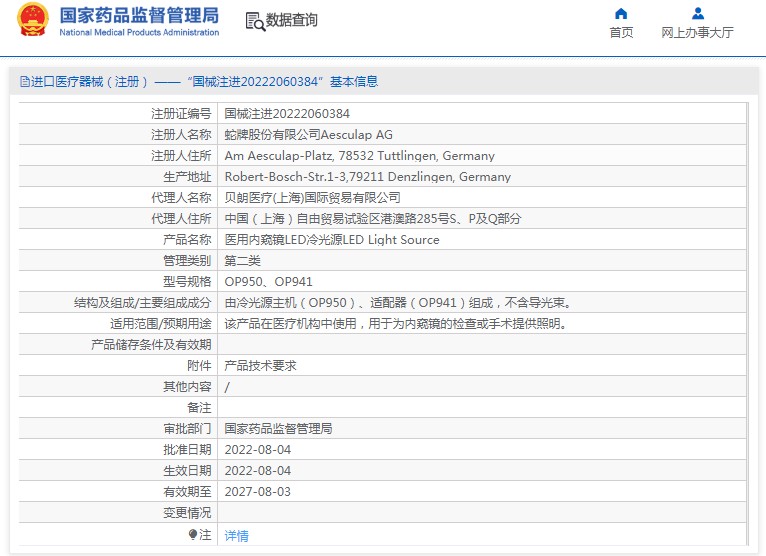Image resolution: width=766 pixels, height=556 pixels.
Task: Click the 代理人住所 label
Action: click(x=181, y=218)
